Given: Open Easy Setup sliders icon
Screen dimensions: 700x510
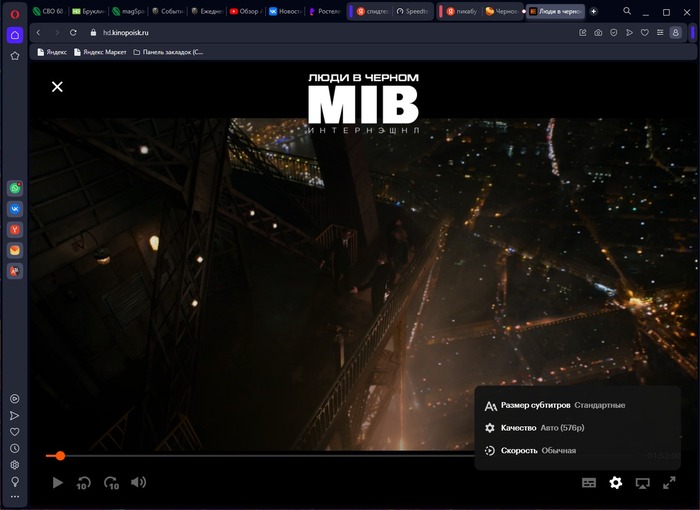Looking at the screenshot, I should click(660, 33).
